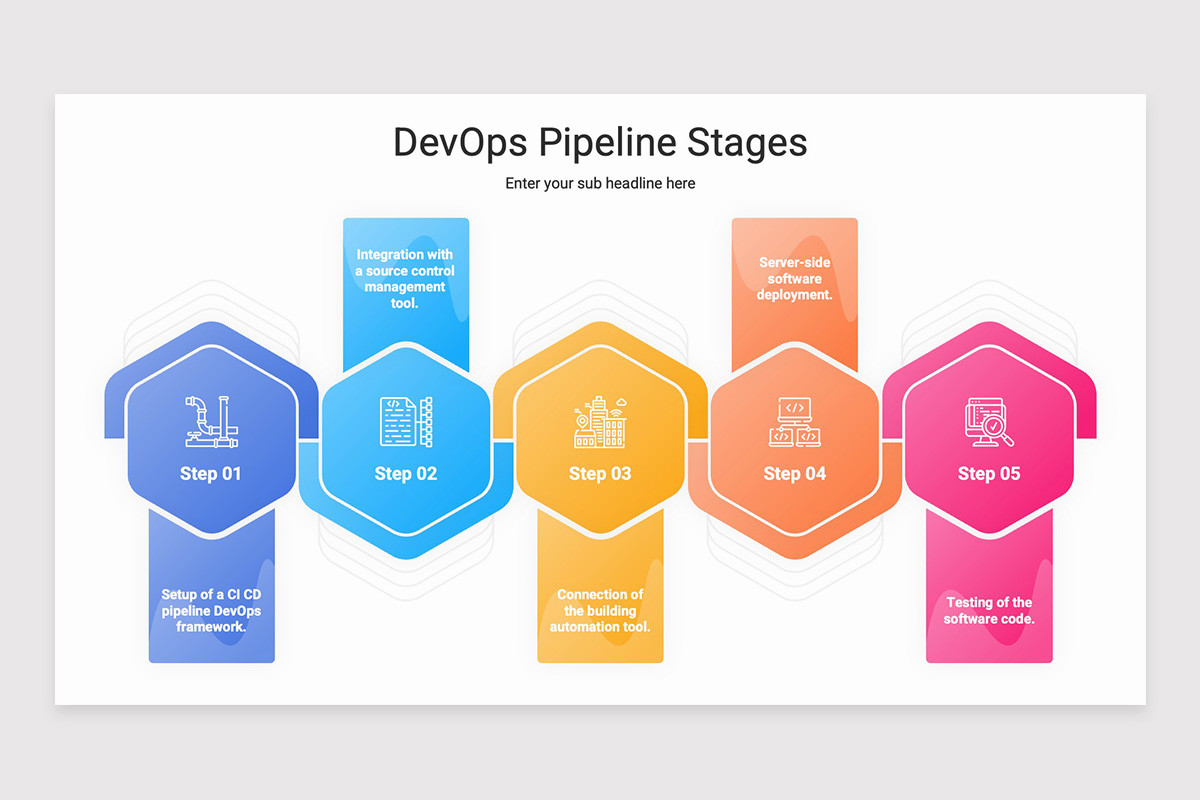The height and width of the screenshot is (800, 1200).
Task: Click the source code document icon on Step 02
Action: pos(398,420)
